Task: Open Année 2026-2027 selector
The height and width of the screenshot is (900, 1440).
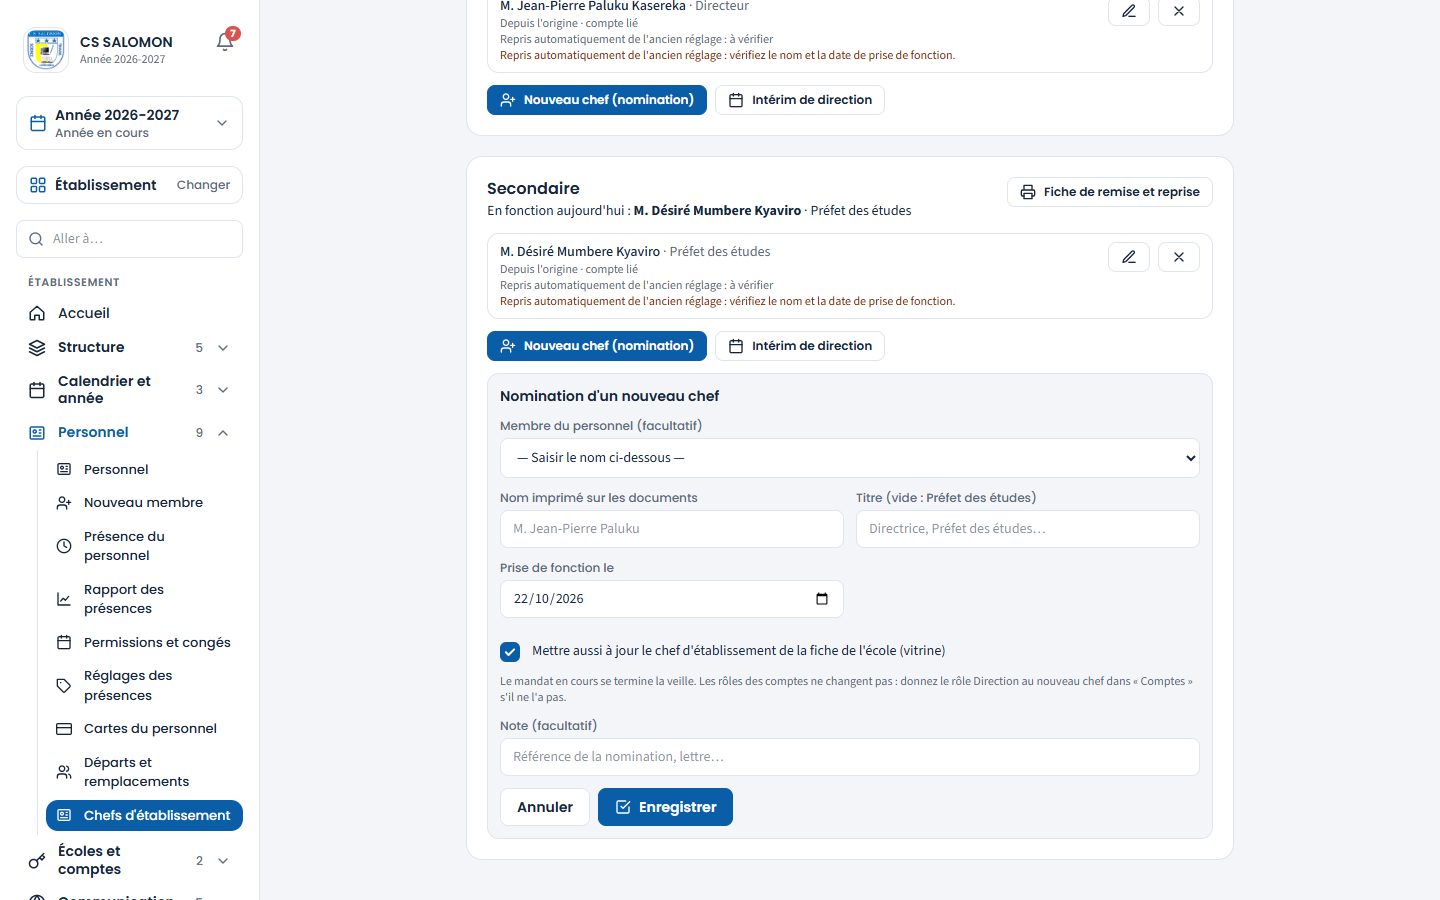Action: 130,123
